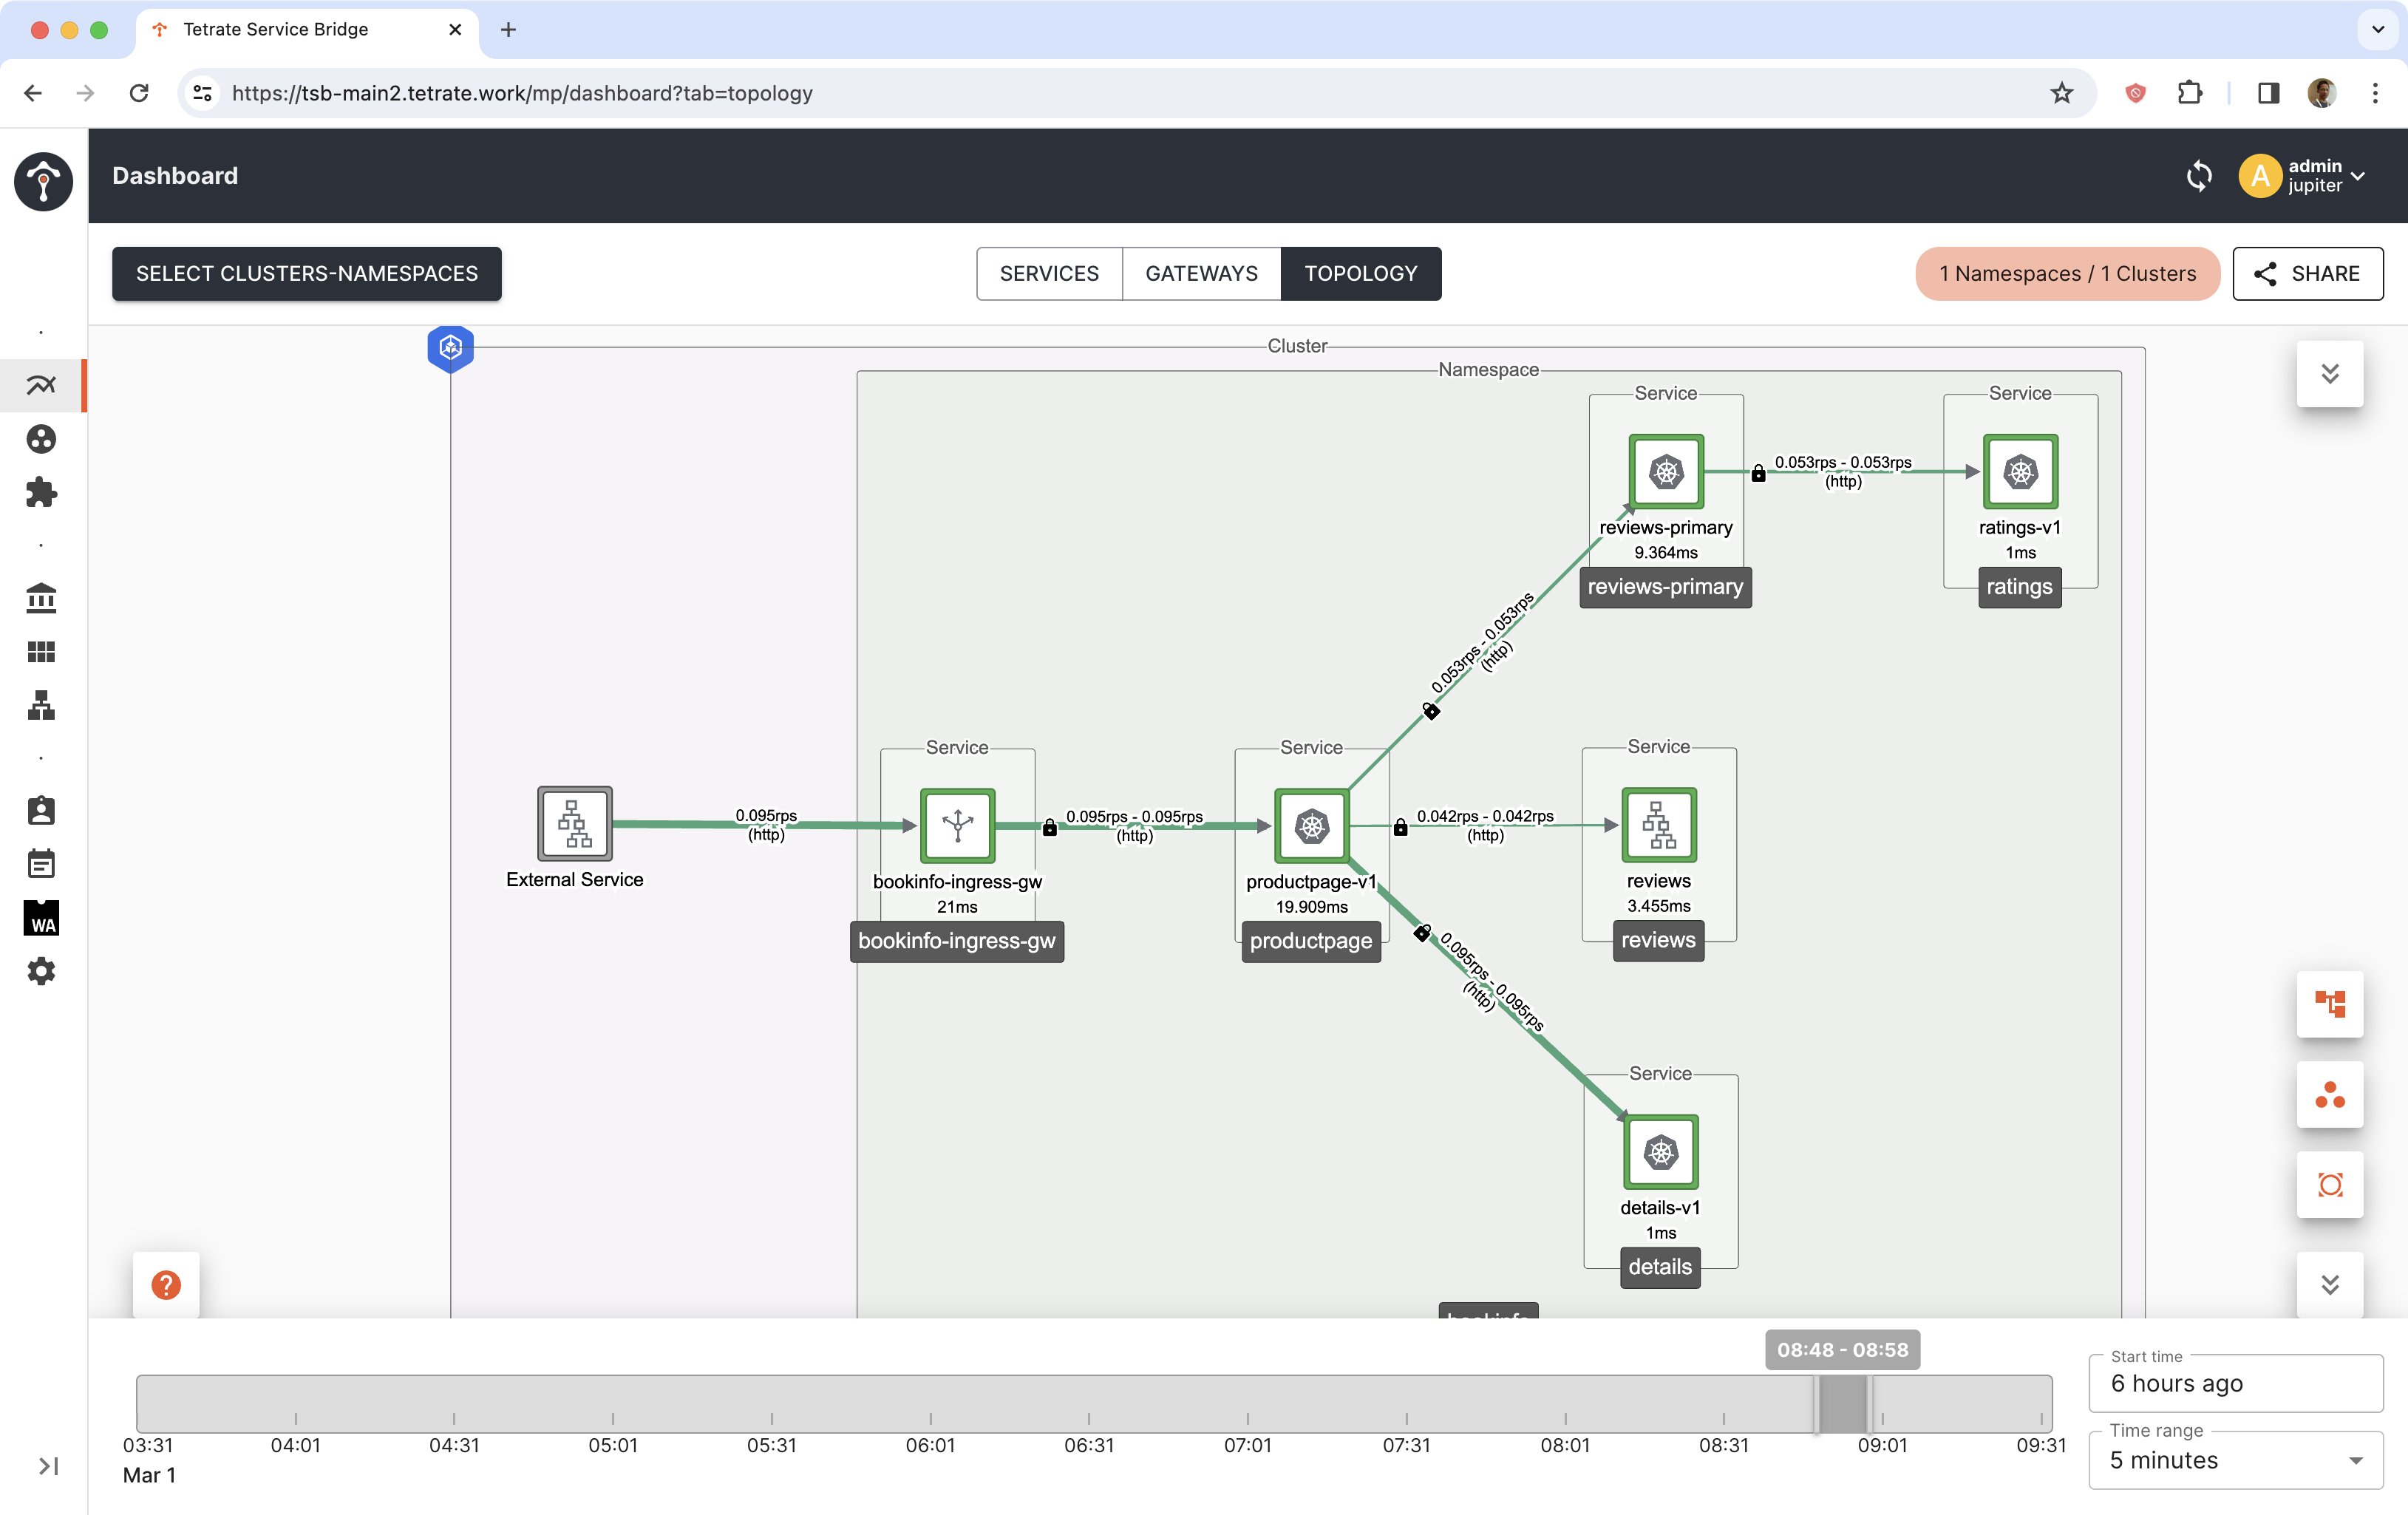Click the orange A avatar
Screen dimensions: 2408x1515
(x=2260, y=176)
